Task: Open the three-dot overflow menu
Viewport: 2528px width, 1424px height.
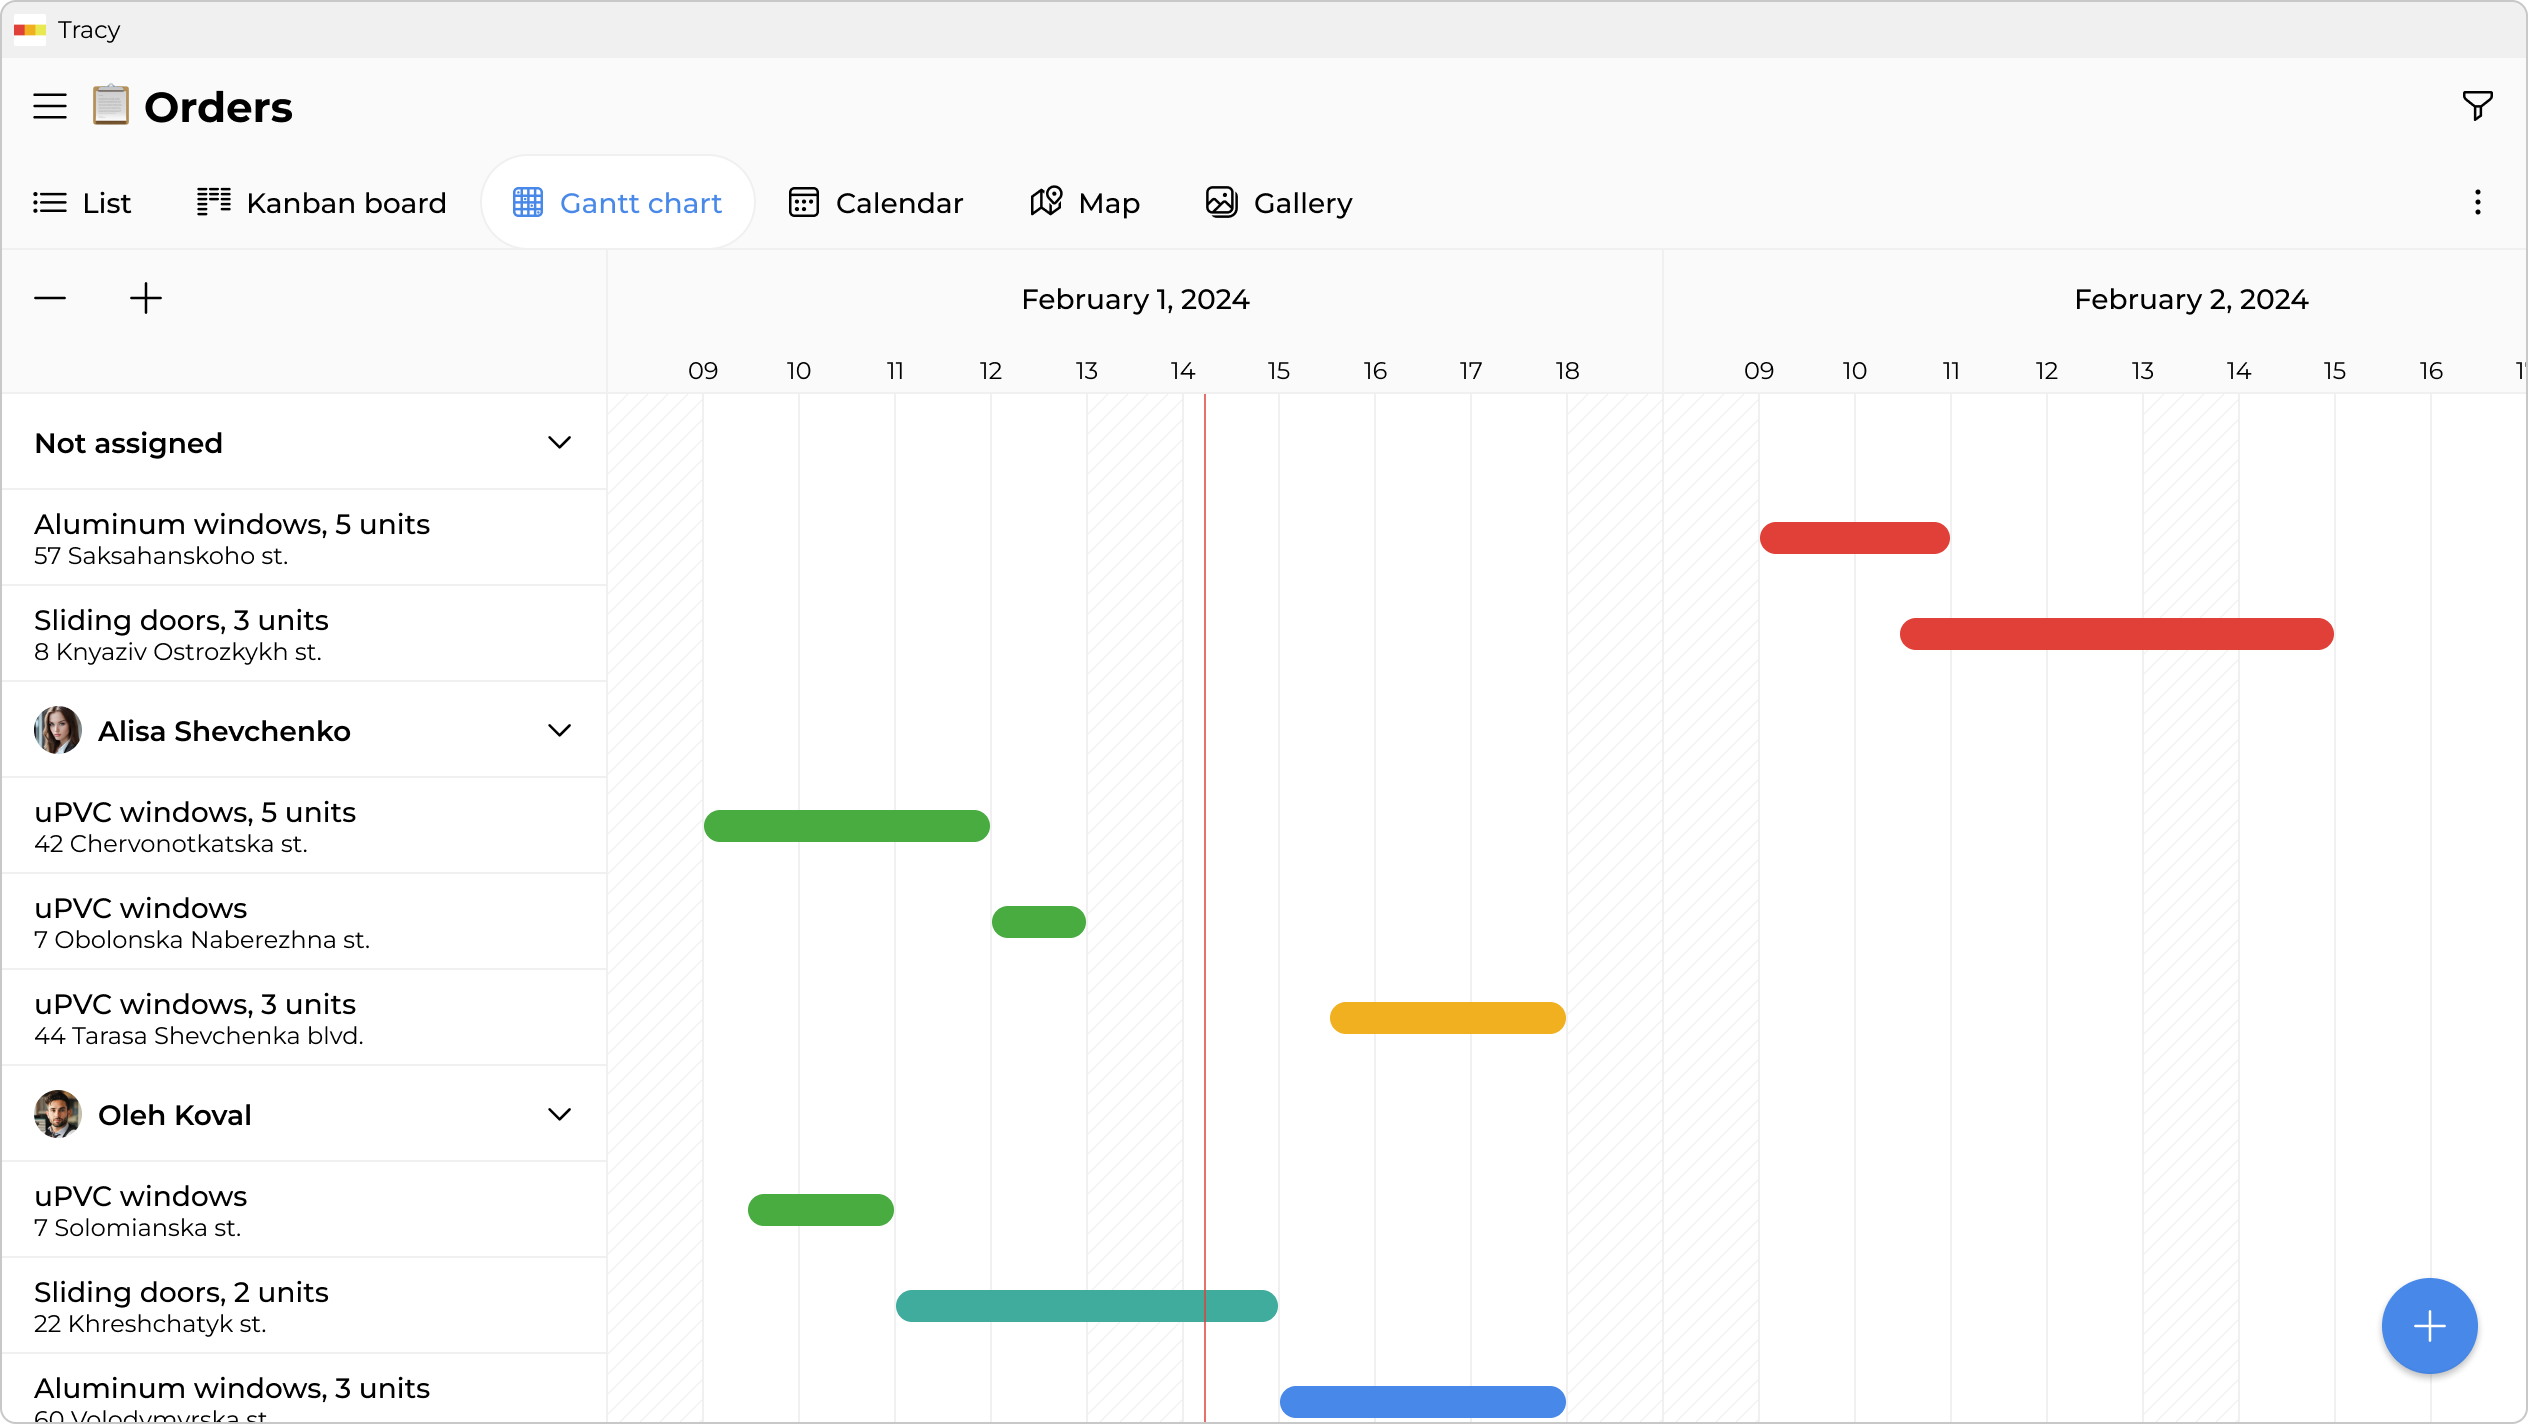Action: pyautogui.click(x=2477, y=202)
